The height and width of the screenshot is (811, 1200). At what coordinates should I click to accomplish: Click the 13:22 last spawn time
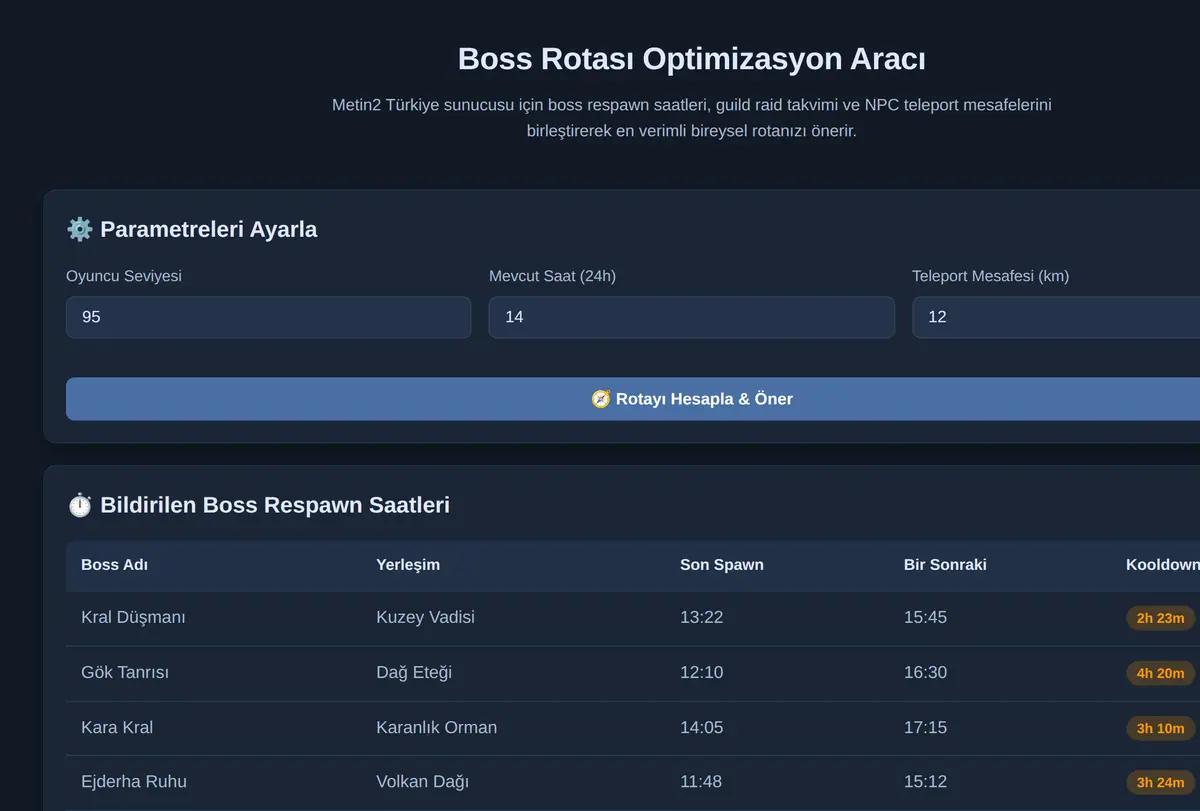pyautogui.click(x=701, y=617)
